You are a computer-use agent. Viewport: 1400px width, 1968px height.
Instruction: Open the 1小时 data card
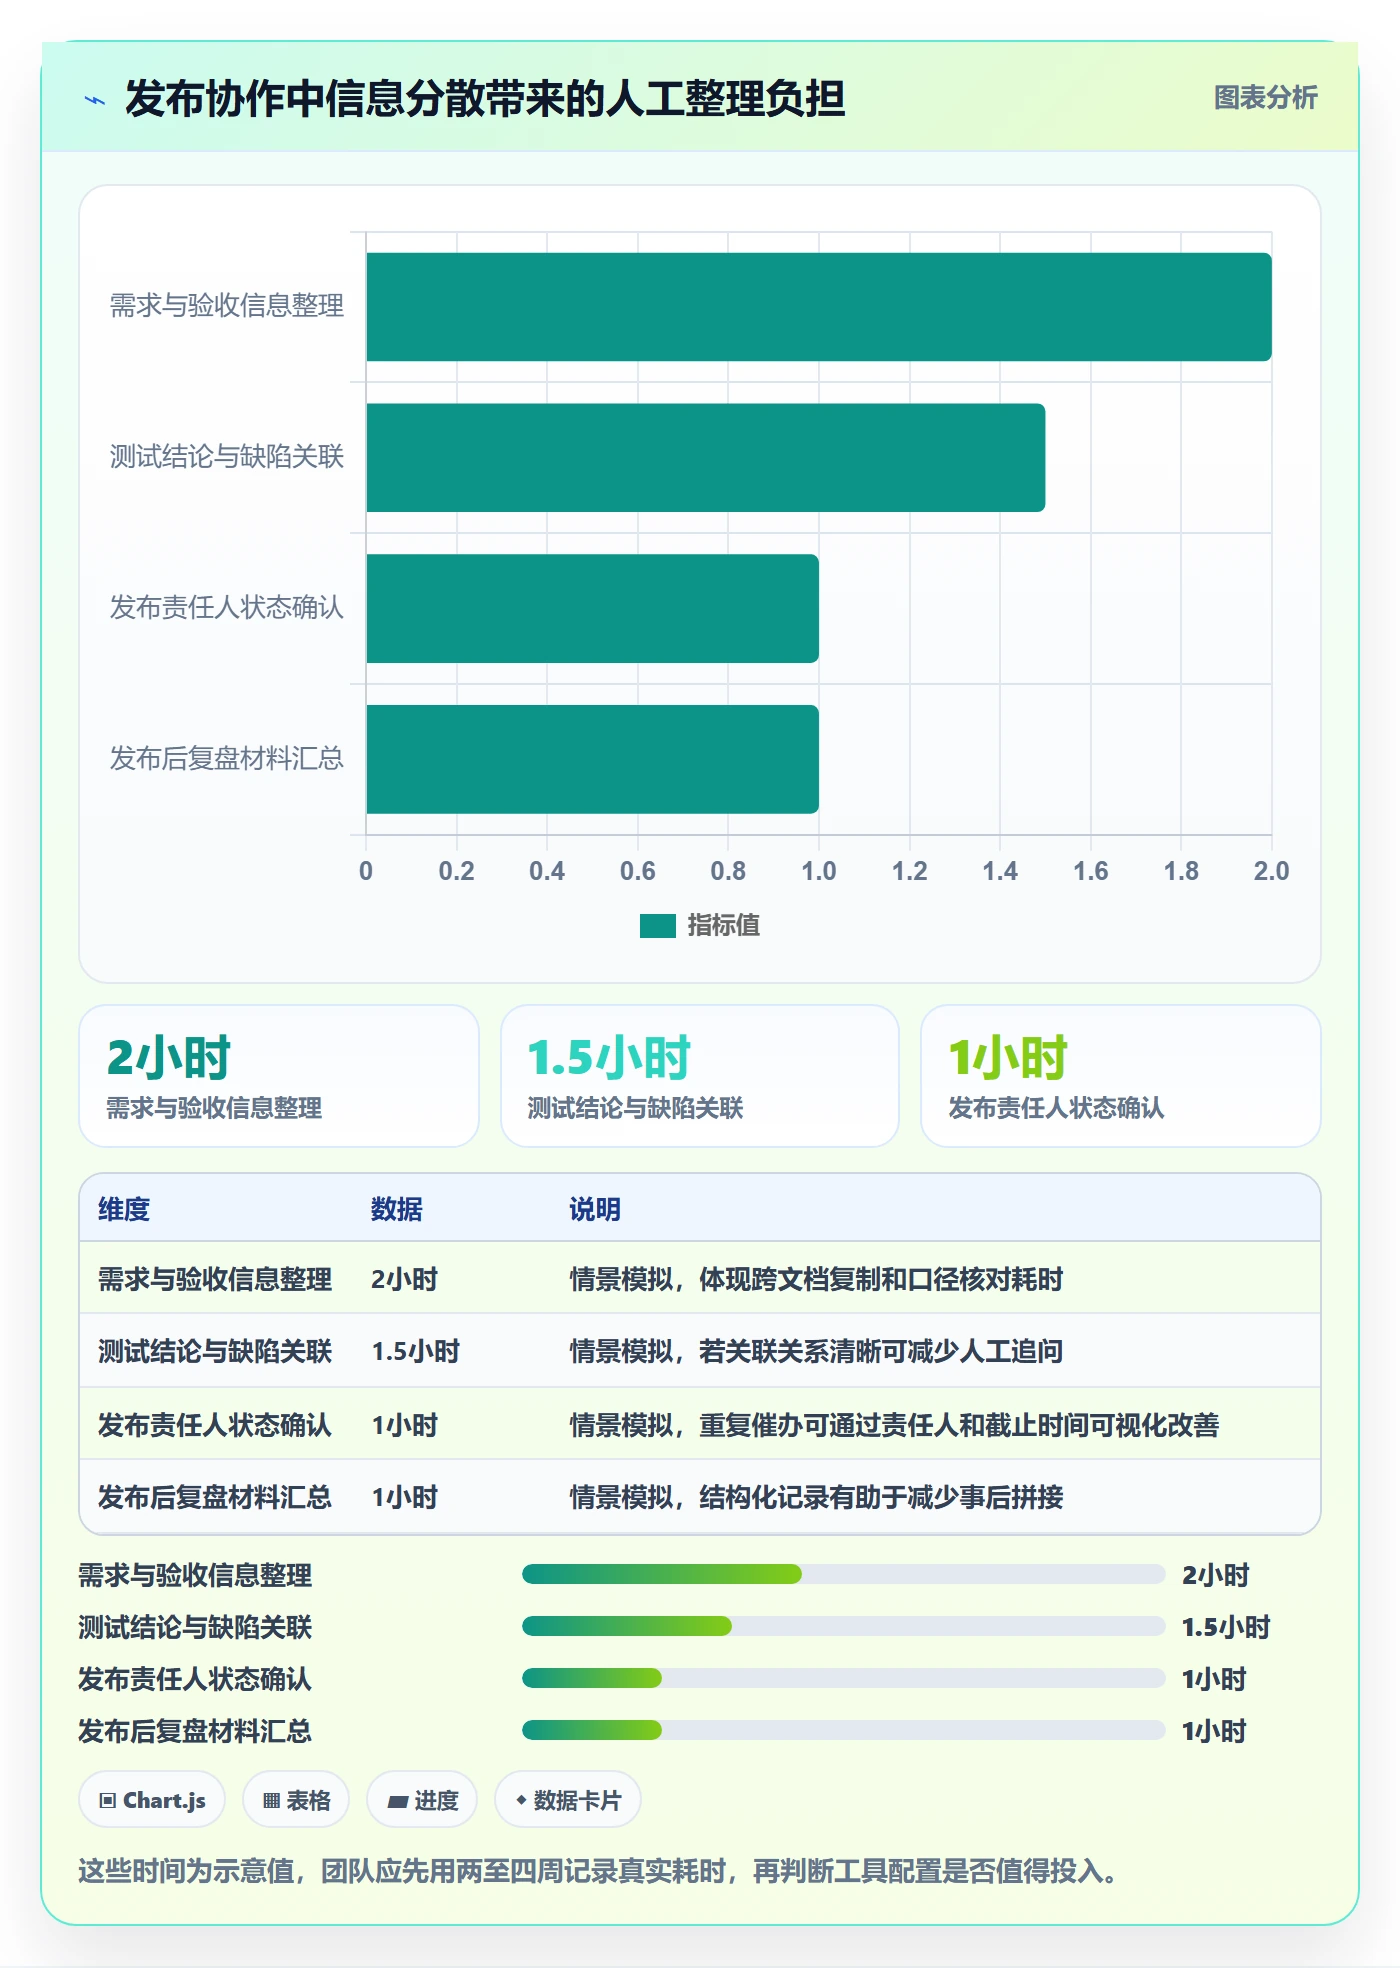[1121, 1076]
